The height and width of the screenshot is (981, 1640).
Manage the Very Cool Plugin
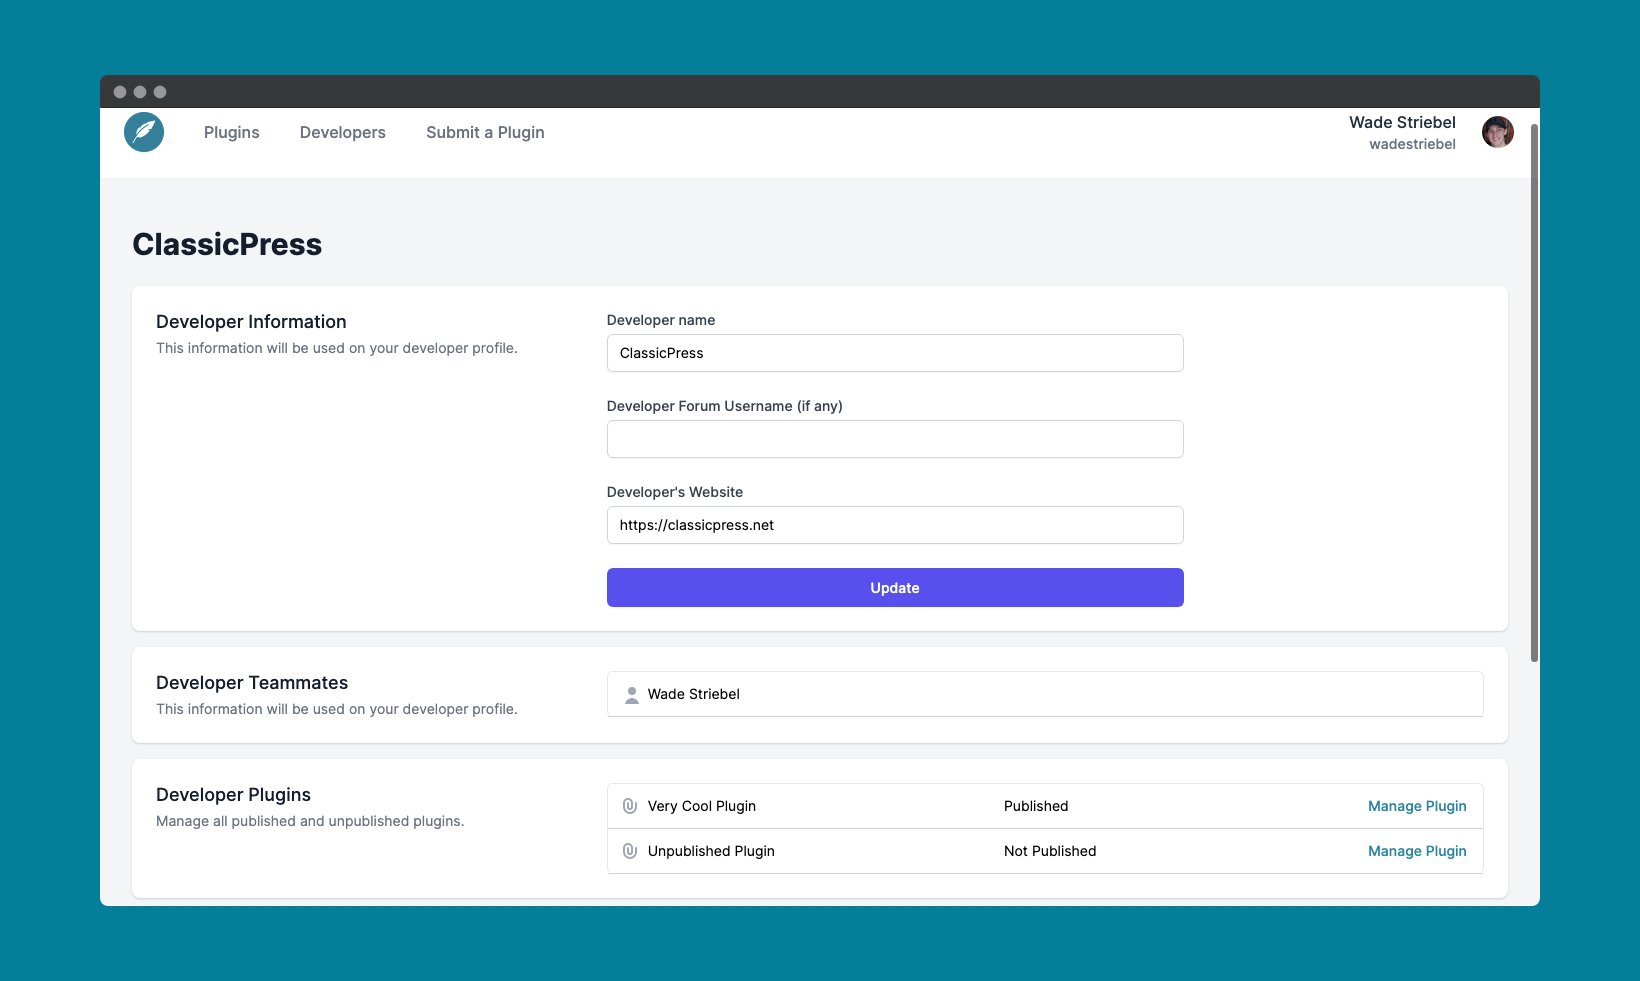tap(1417, 806)
